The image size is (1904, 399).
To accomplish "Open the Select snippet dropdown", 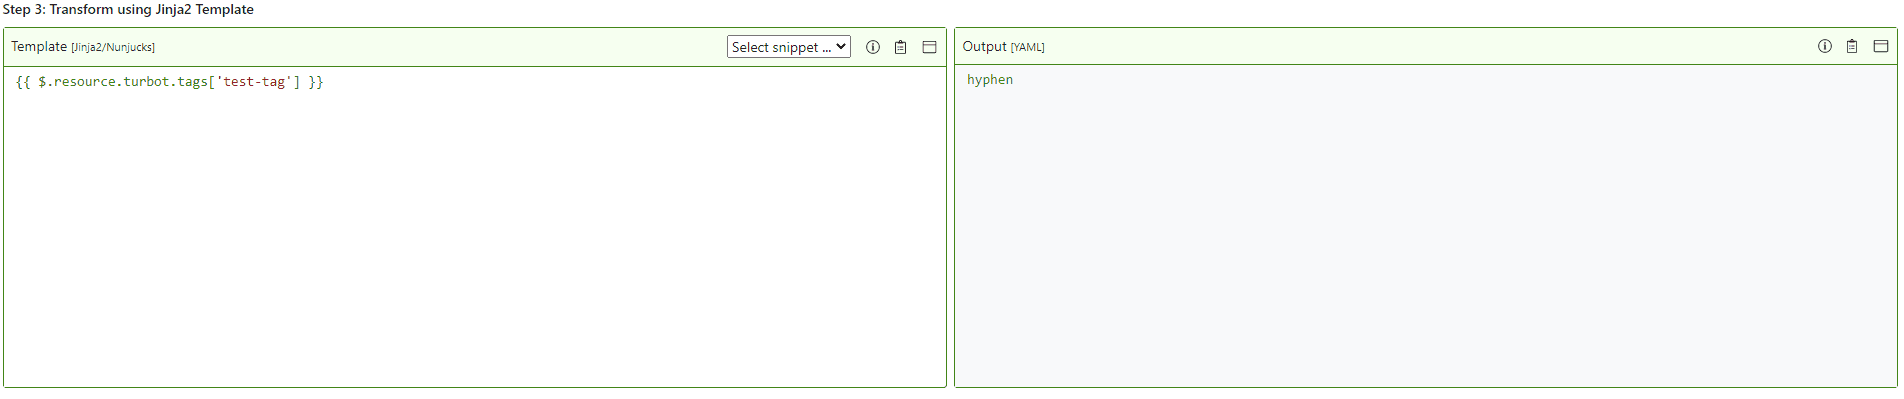I will [788, 47].
